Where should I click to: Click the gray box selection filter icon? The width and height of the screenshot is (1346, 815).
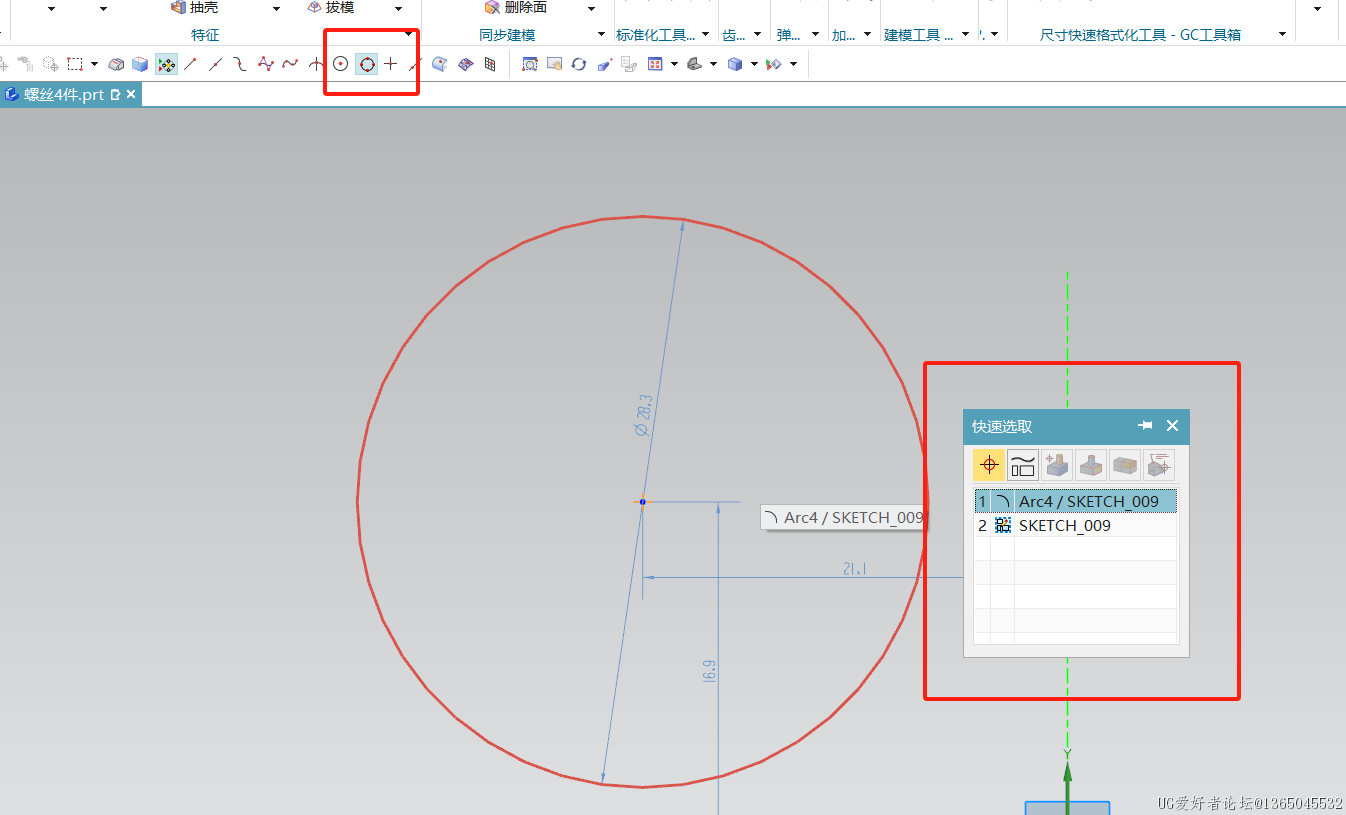[x=116, y=64]
